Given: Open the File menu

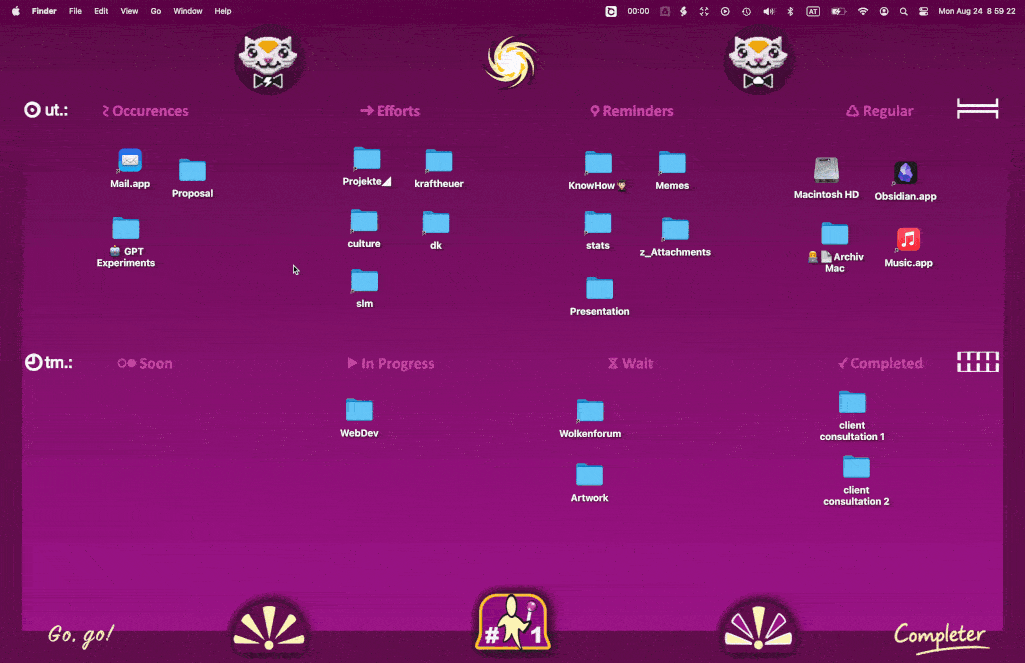Looking at the screenshot, I should pos(75,11).
